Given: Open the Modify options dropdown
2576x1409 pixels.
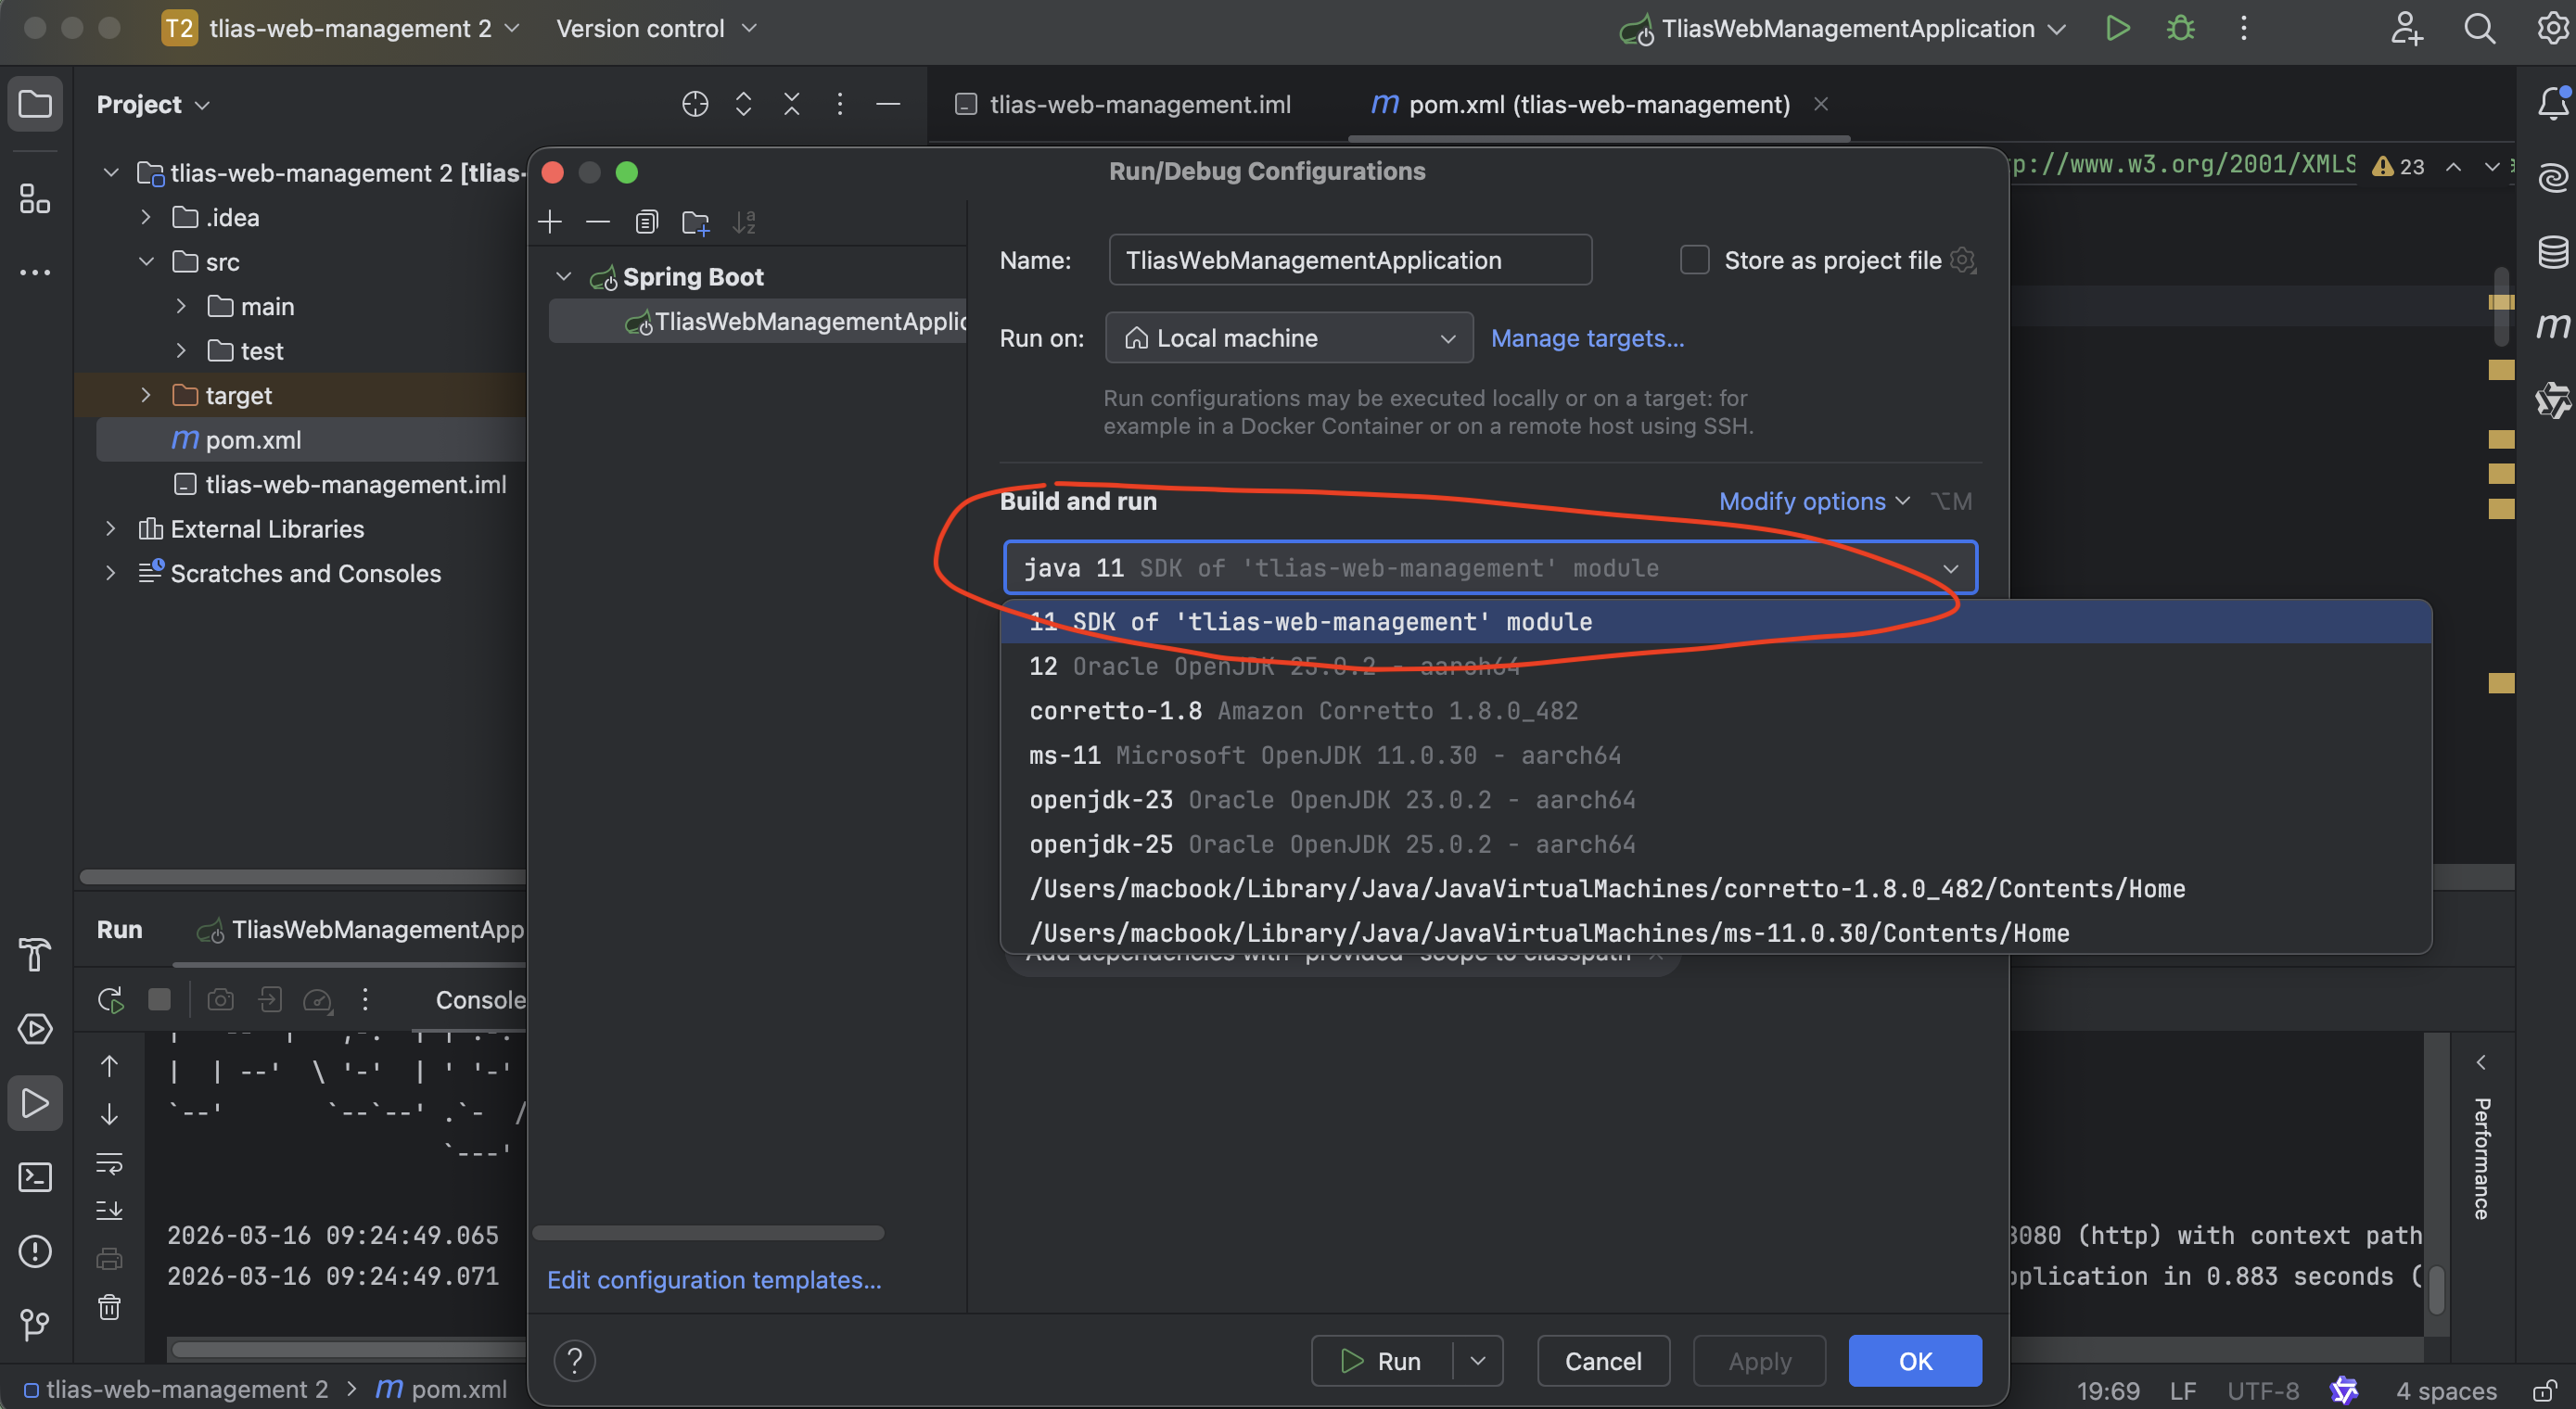Looking at the screenshot, I should [x=1813, y=501].
